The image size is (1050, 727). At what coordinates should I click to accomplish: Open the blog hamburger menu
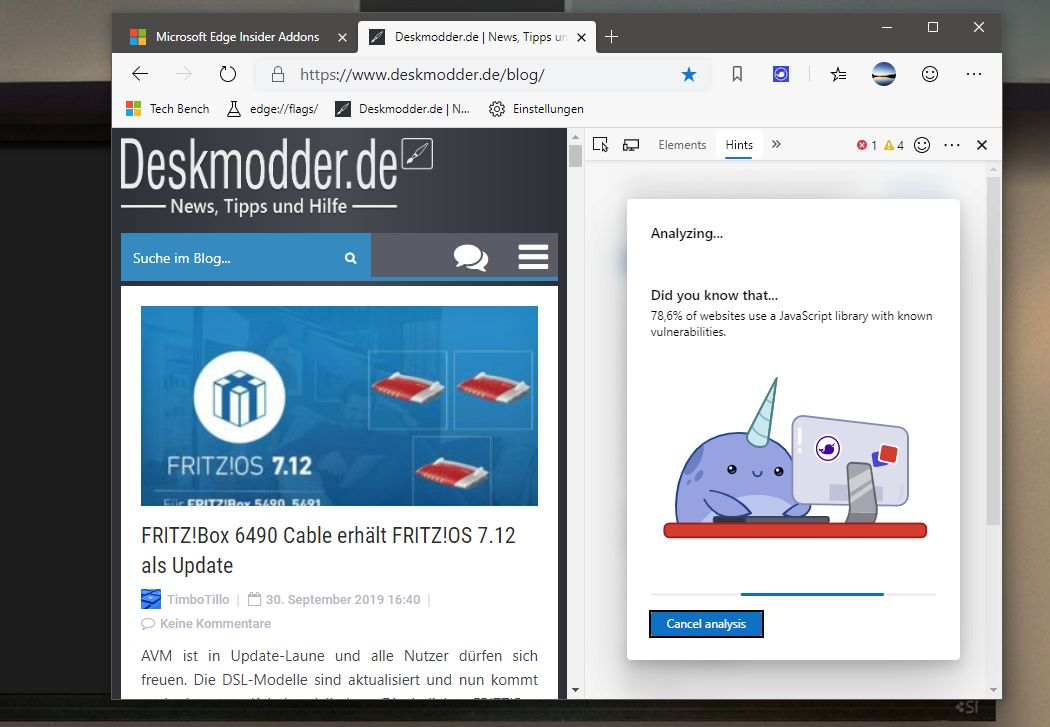tap(533, 257)
